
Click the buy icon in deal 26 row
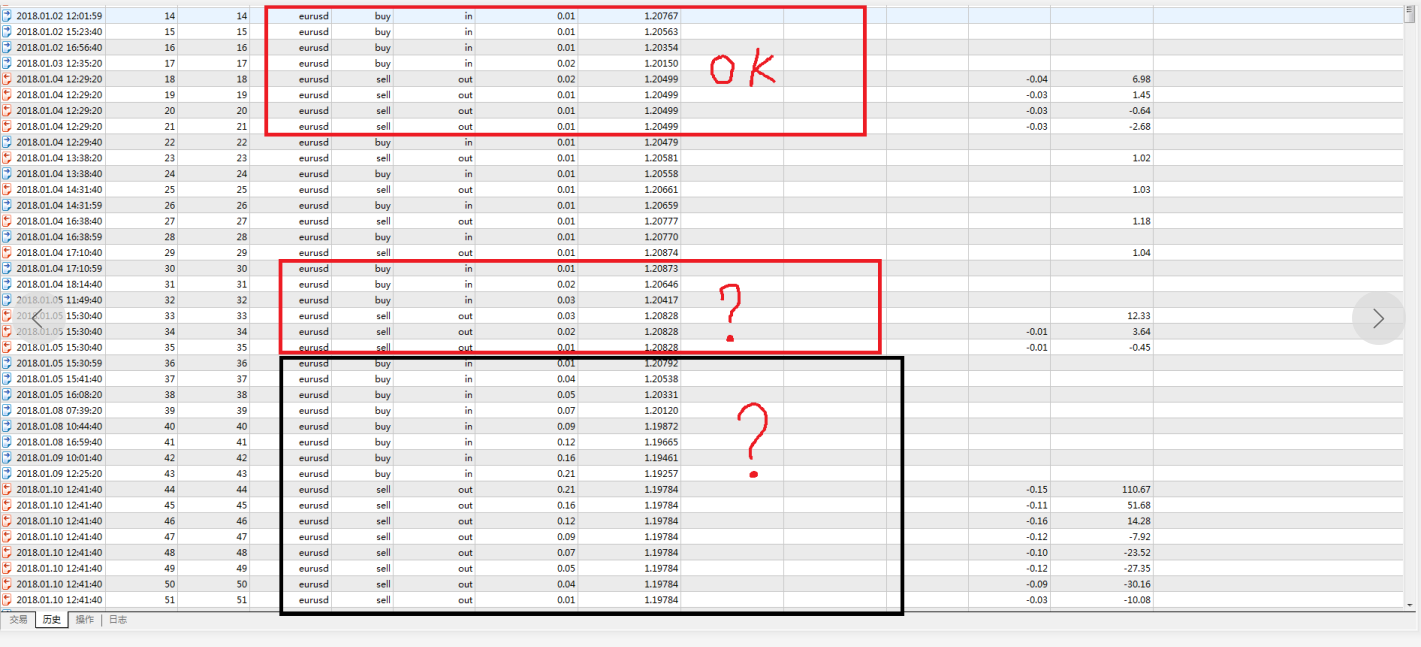tap(7, 205)
